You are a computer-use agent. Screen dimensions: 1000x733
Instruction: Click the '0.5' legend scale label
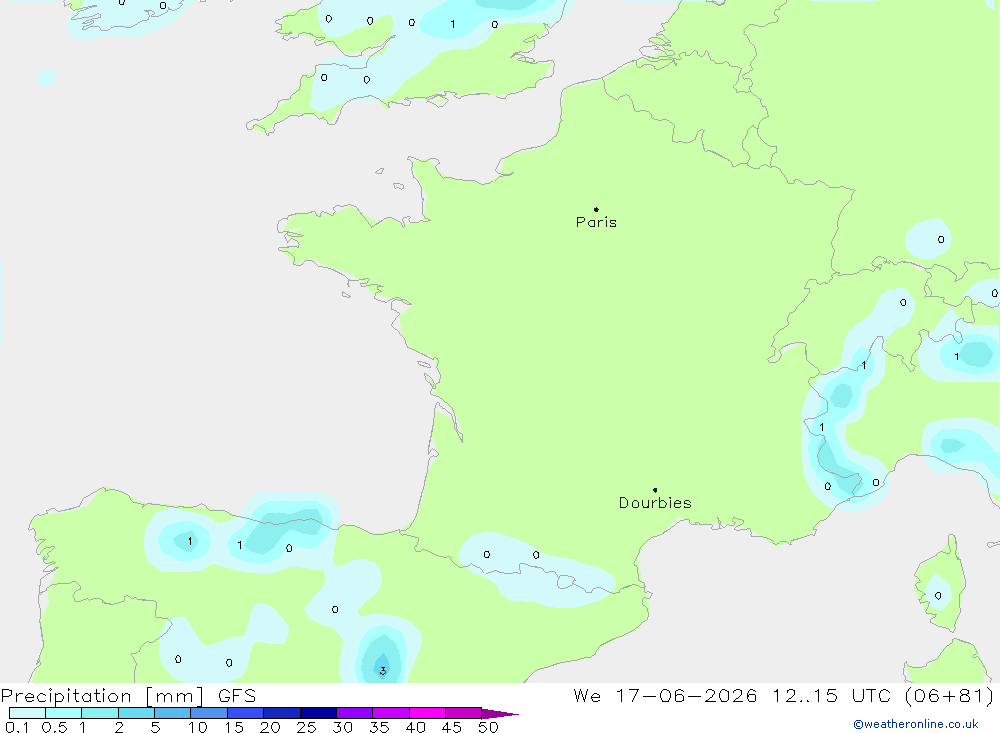(54, 727)
